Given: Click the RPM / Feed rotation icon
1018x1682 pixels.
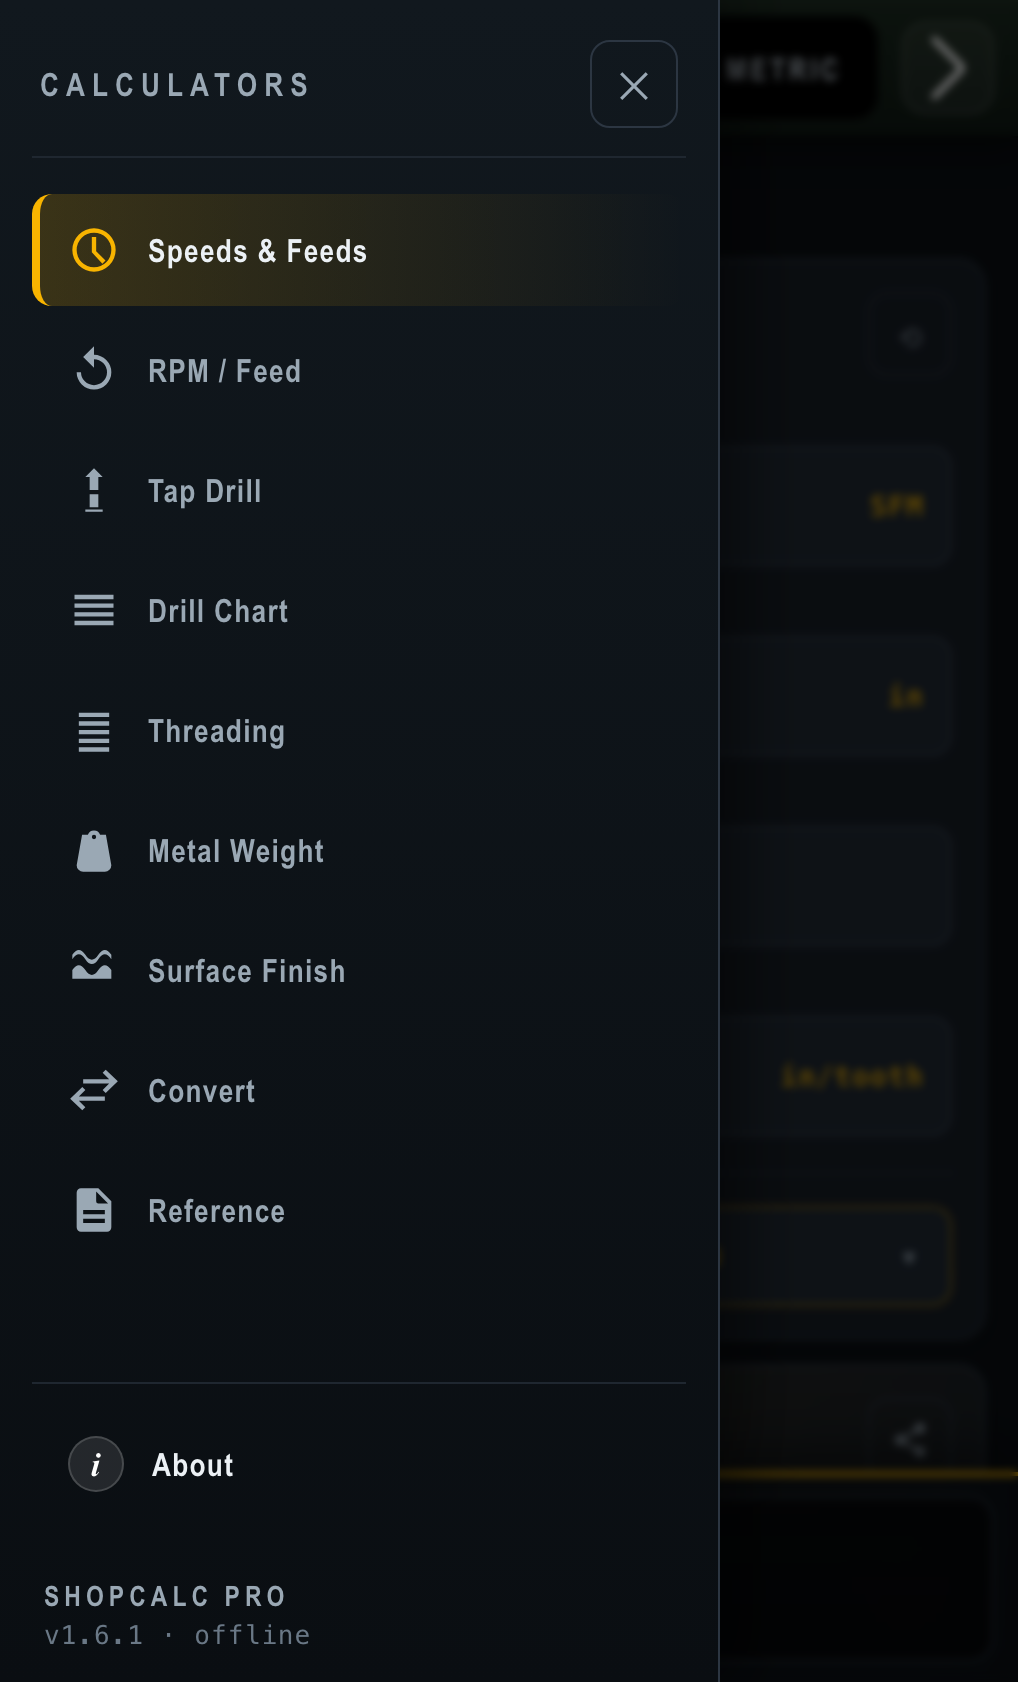Looking at the screenshot, I should 94,370.
